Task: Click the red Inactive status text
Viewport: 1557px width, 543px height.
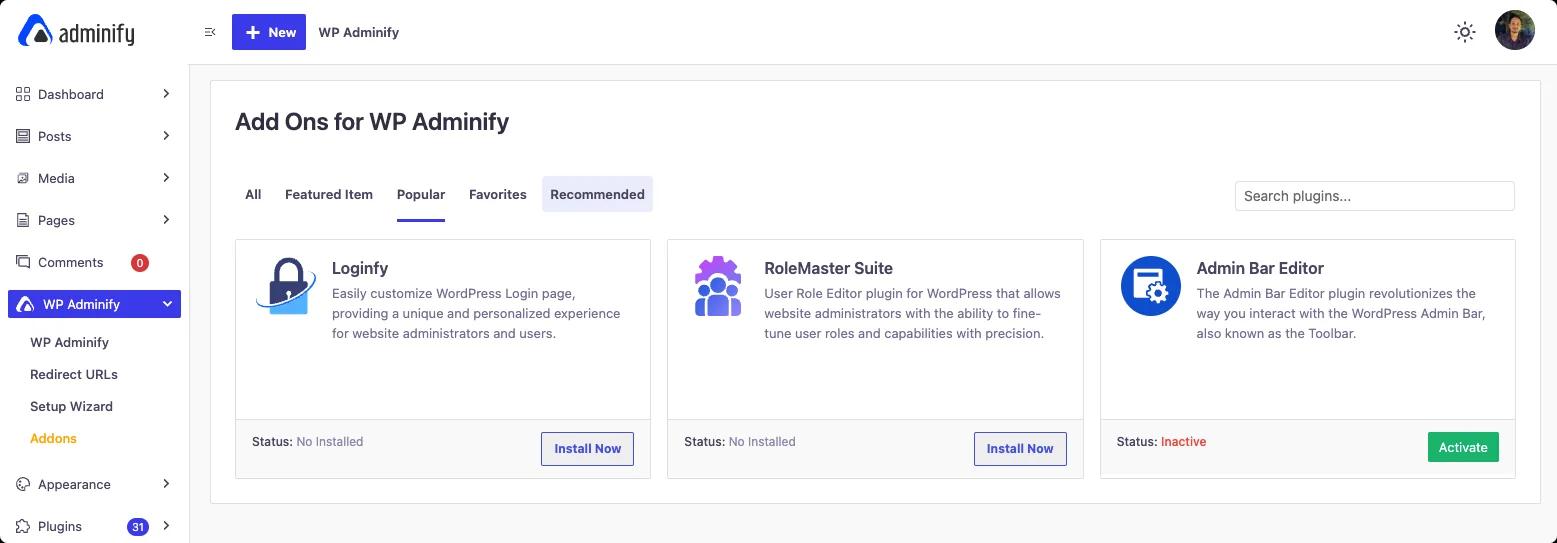Action: click(x=1183, y=441)
